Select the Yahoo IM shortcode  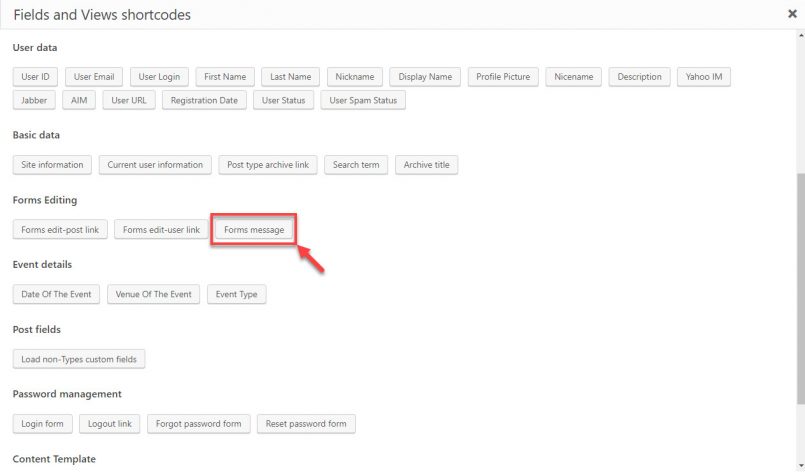coord(704,77)
